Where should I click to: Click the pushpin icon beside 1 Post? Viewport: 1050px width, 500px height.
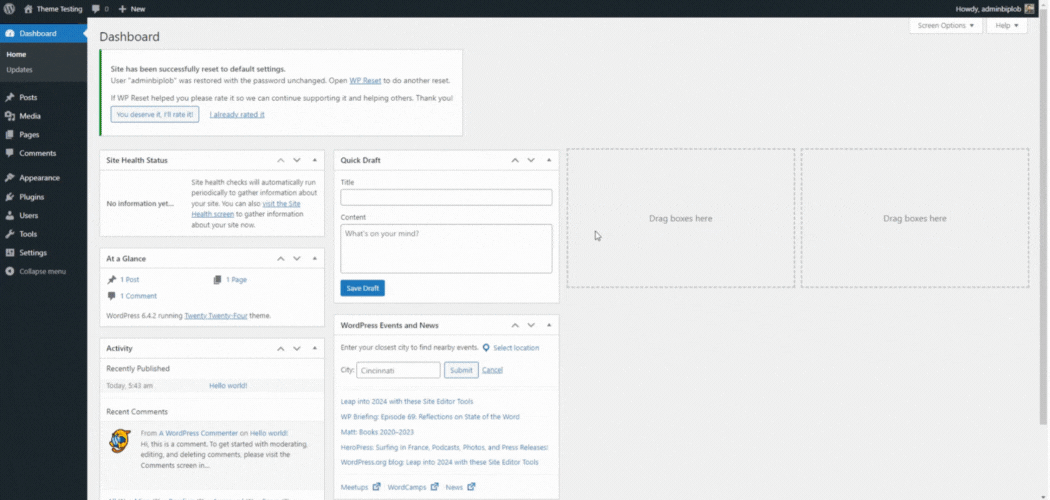[112, 280]
